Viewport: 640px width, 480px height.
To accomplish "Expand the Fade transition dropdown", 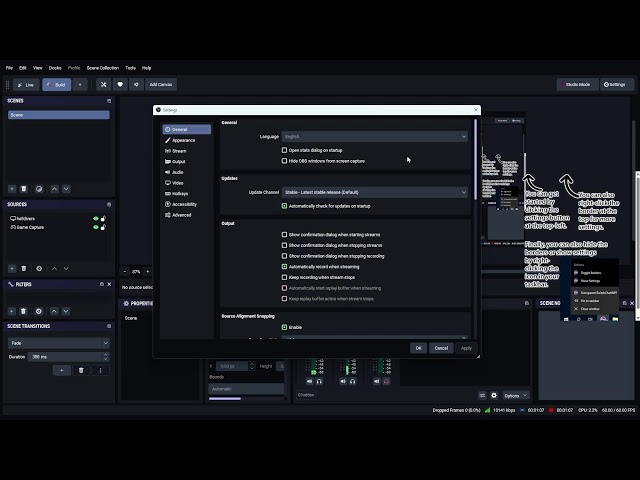I will tap(59, 343).
